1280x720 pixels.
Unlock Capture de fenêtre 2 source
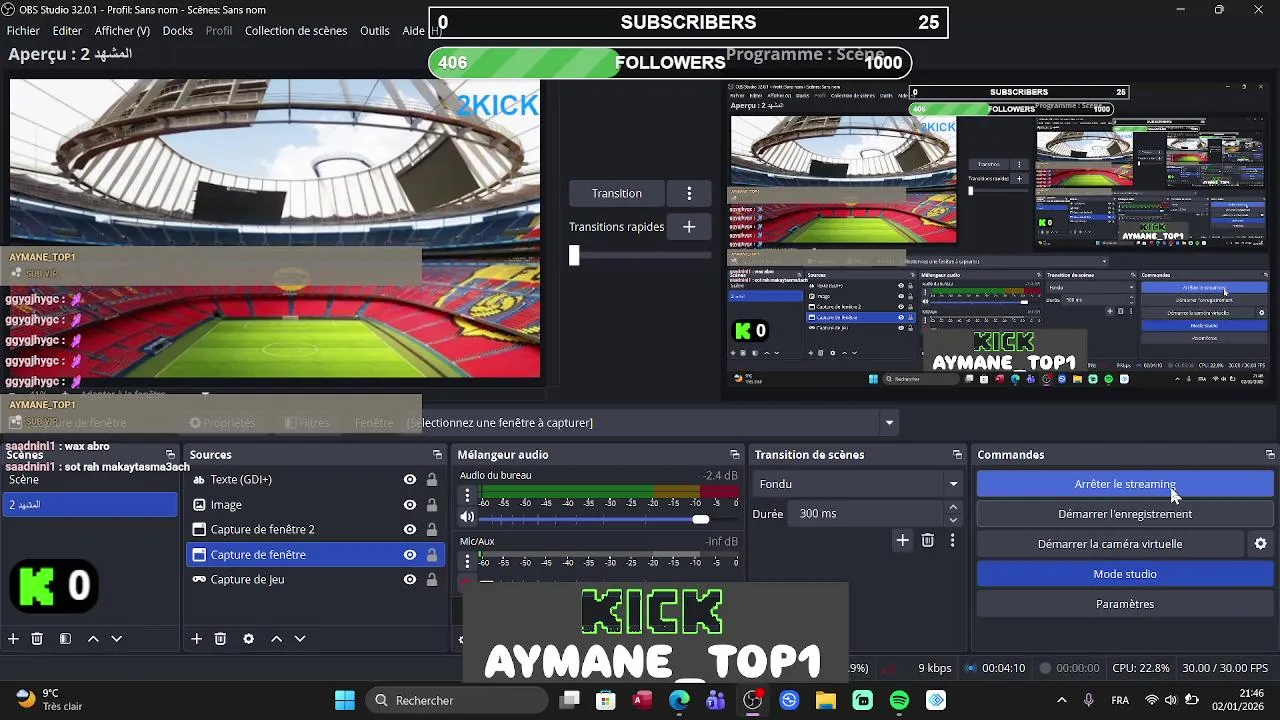(x=432, y=530)
